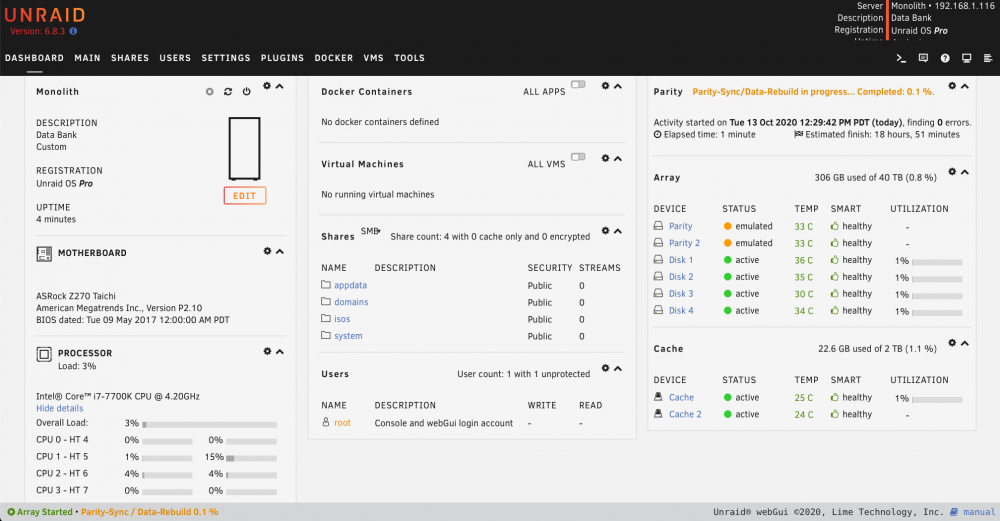Open the TOOLS tab
1000x521 pixels.
[x=409, y=58]
